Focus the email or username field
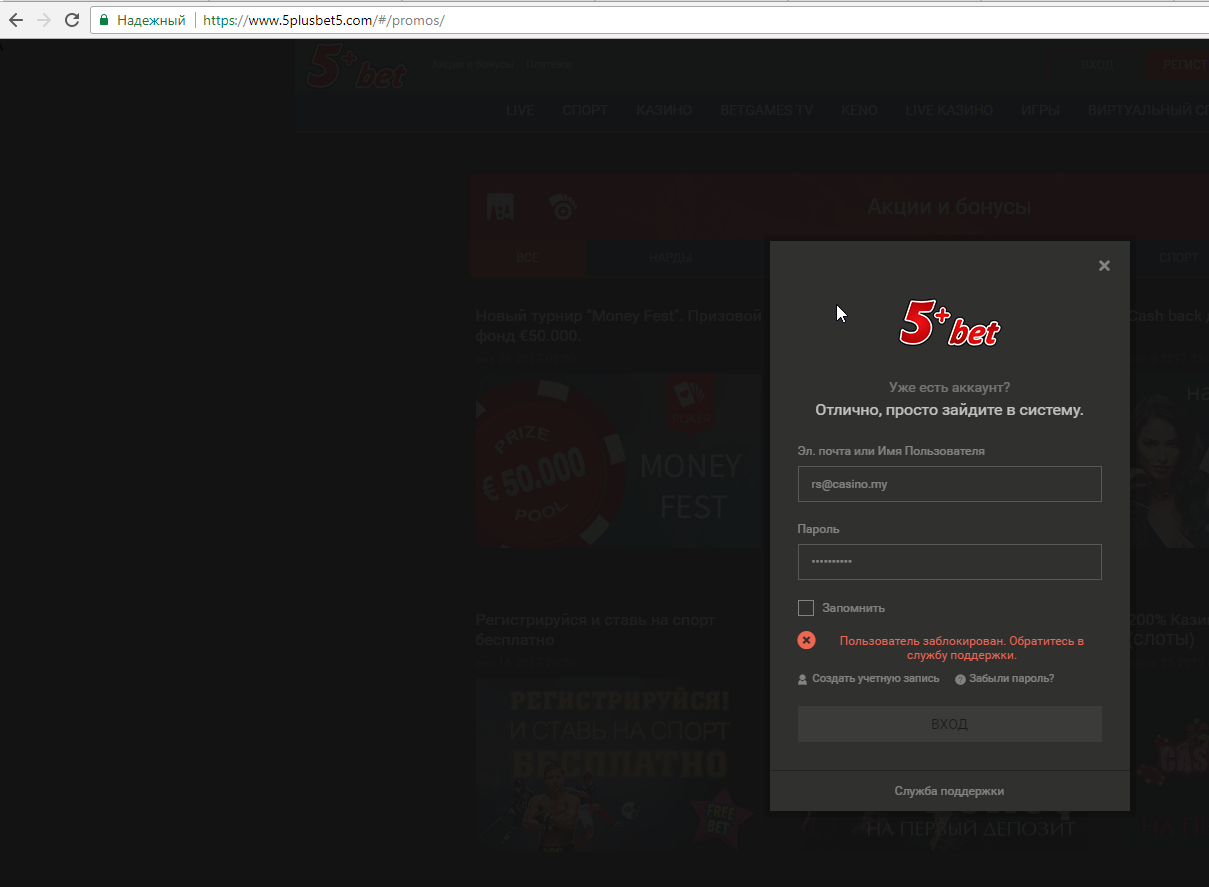This screenshot has height=887, width=1209. coord(949,484)
